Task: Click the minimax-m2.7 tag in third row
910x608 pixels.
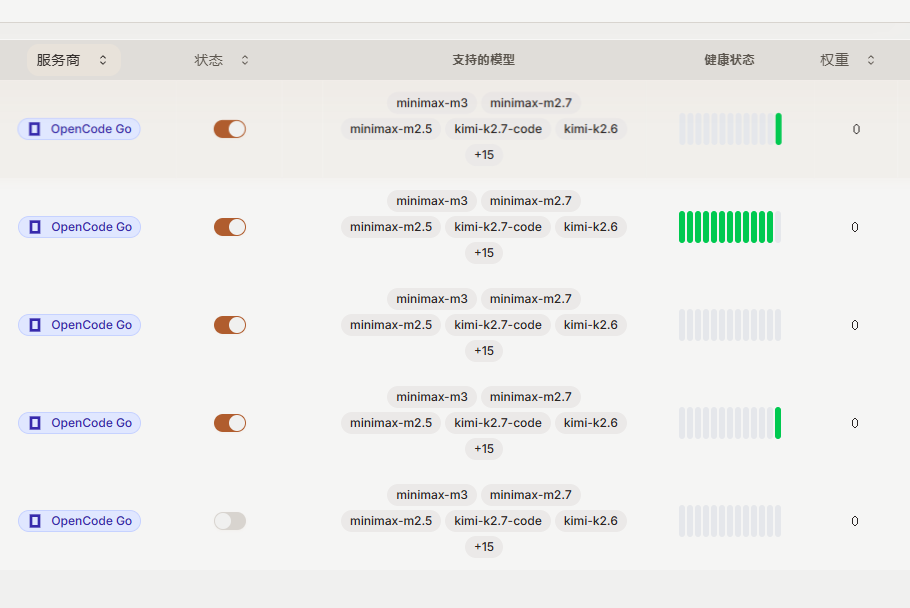Action: click(x=531, y=299)
